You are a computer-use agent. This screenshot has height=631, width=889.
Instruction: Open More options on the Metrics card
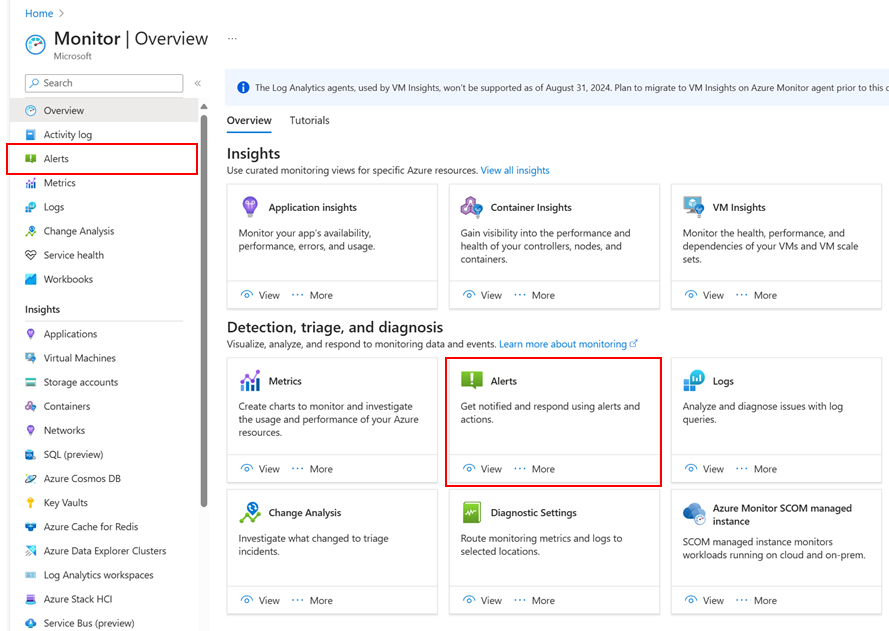coord(320,469)
